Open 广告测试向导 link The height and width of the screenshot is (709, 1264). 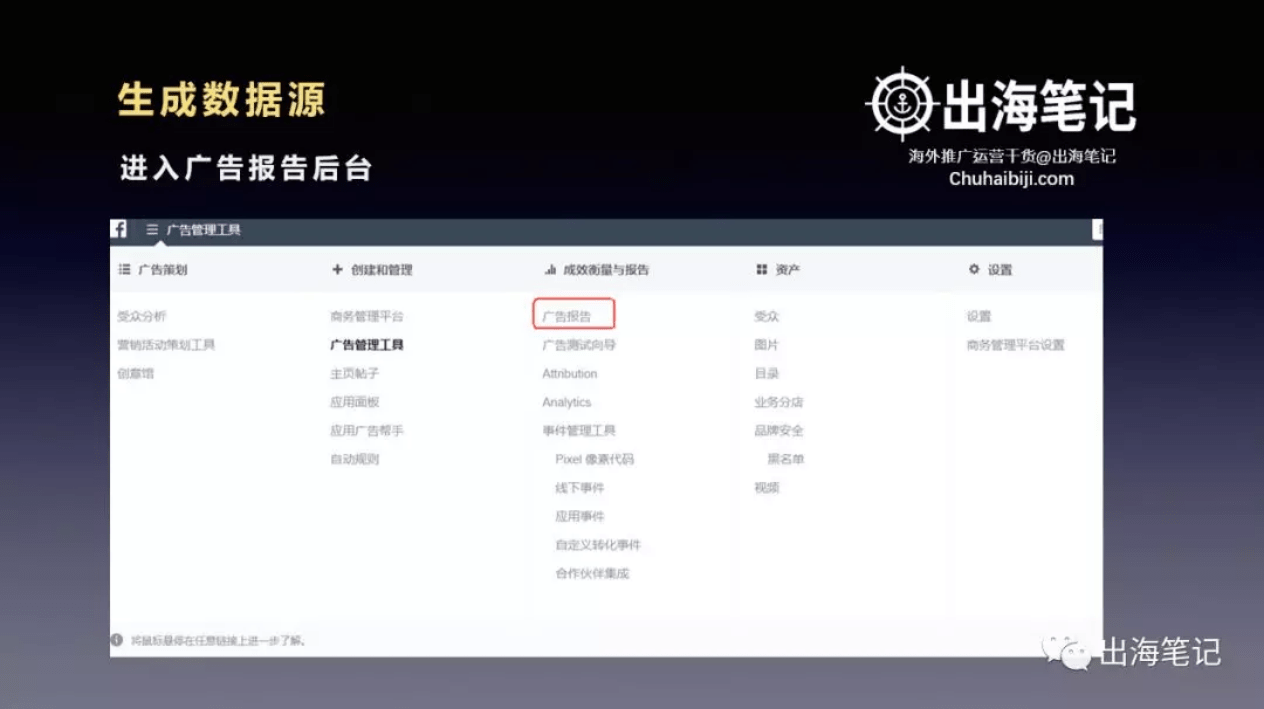pos(579,345)
